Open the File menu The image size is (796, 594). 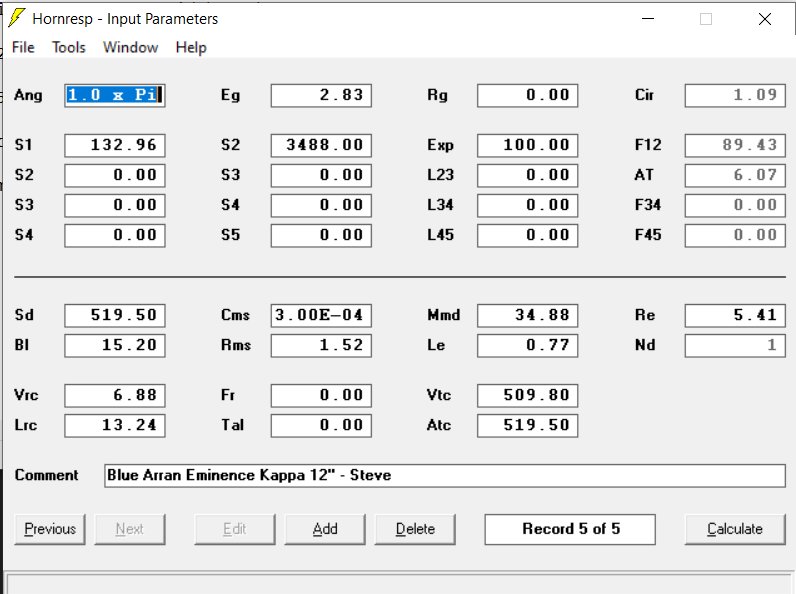23,47
